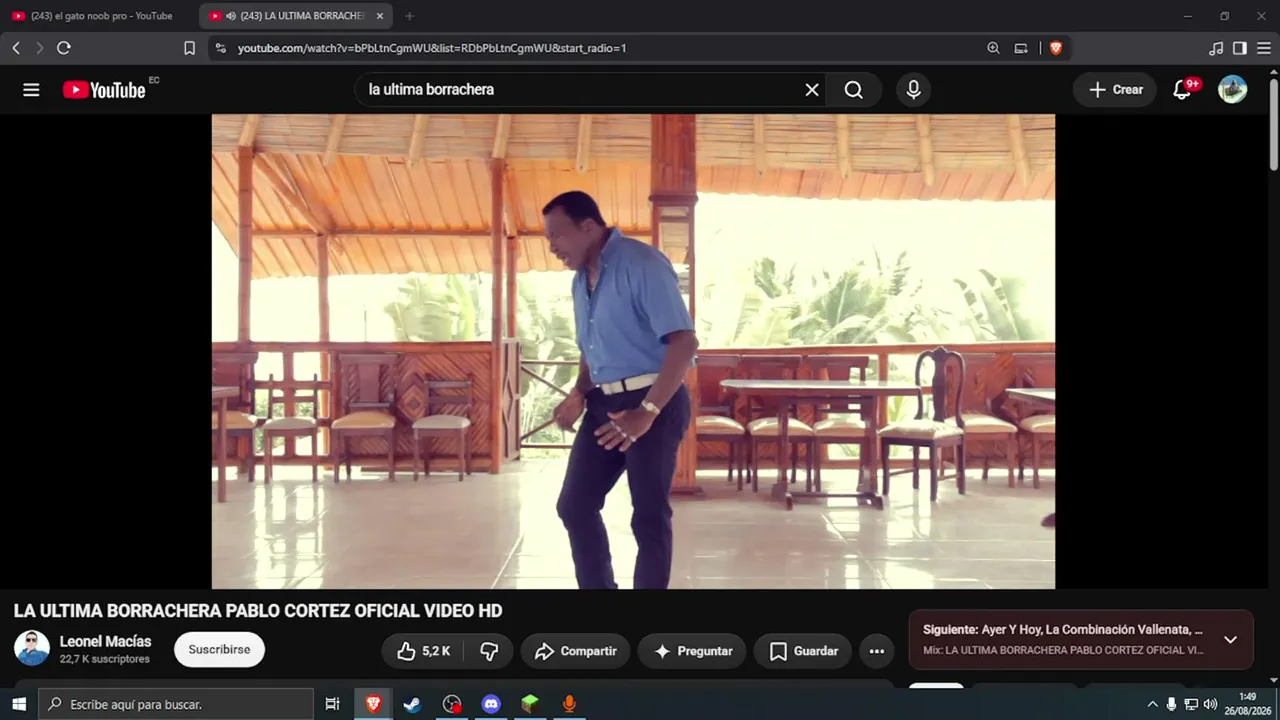1280x720 pixels.
Task: Close the LA ULTIMA BORRACHERA tab
Action: coord(380,16)
